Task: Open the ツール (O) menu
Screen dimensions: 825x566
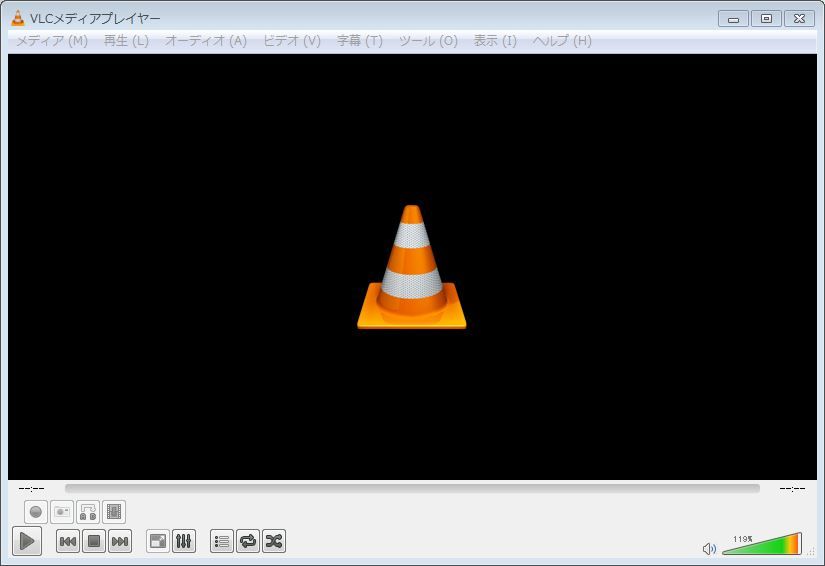Action: point(428,41)
